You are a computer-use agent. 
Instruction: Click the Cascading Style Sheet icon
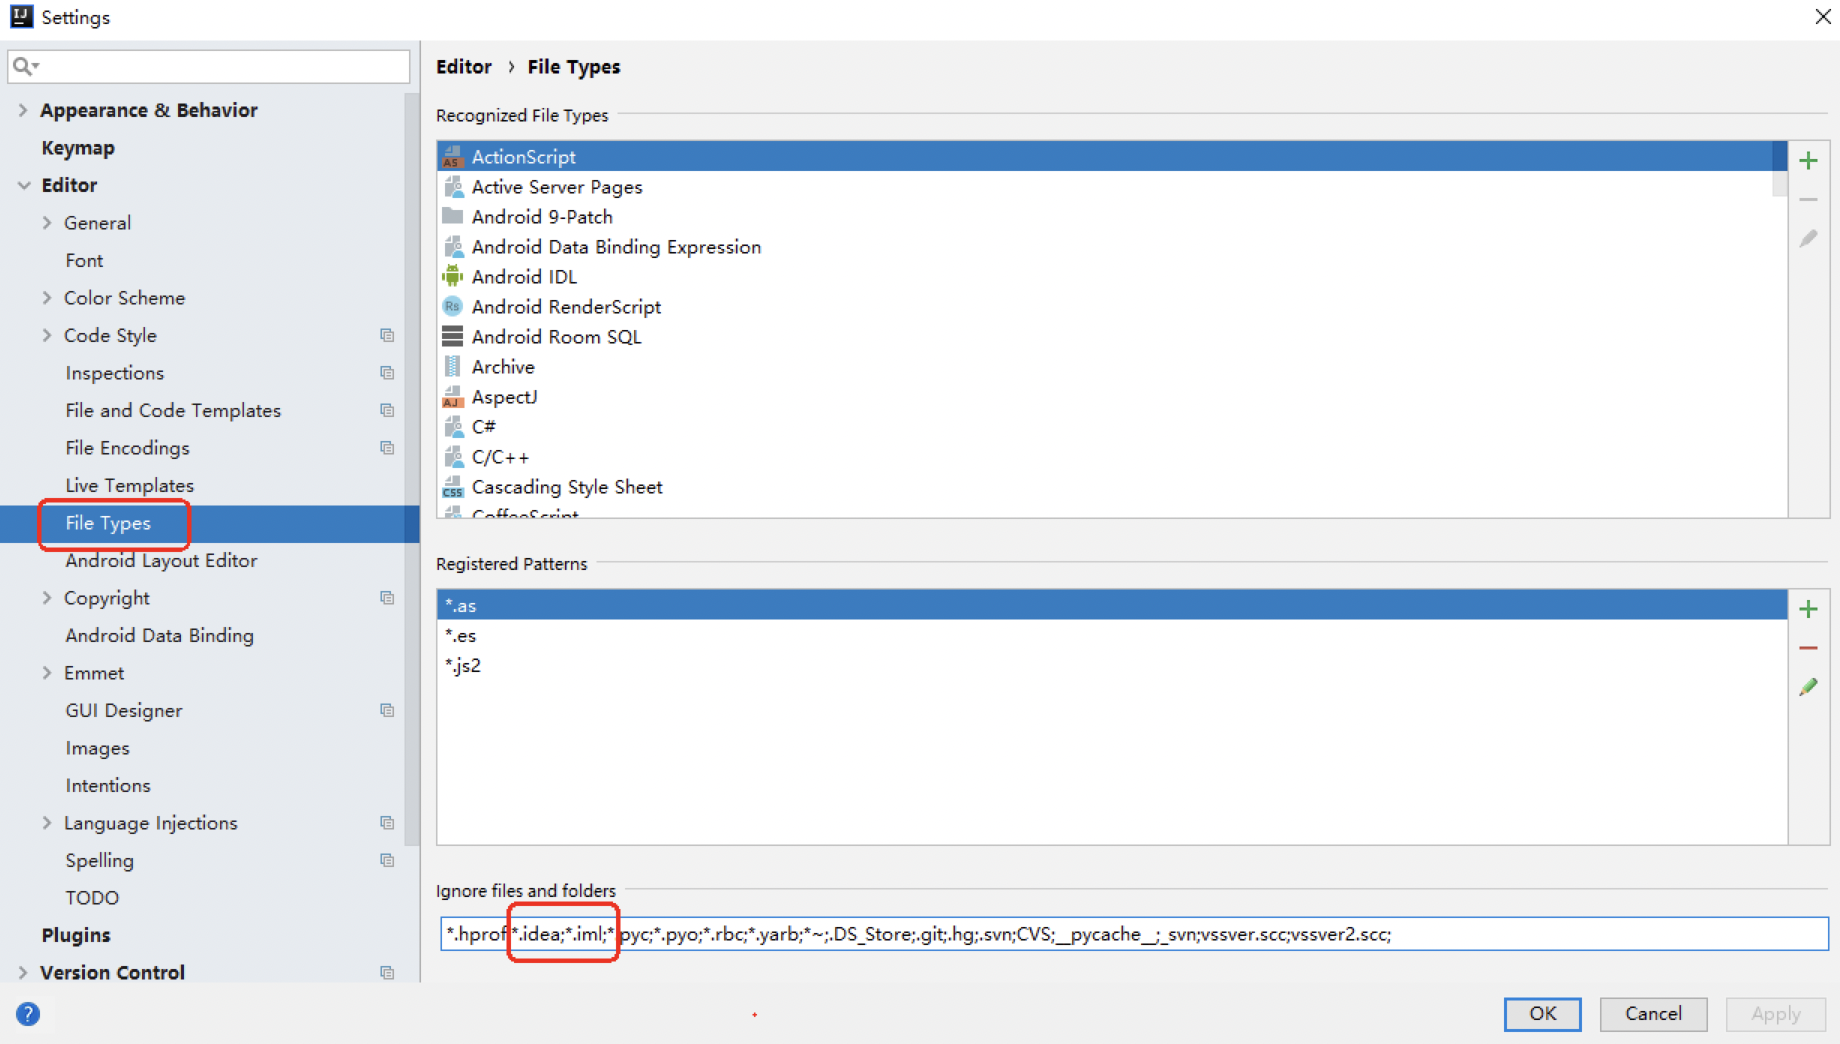tap(453, 487)
